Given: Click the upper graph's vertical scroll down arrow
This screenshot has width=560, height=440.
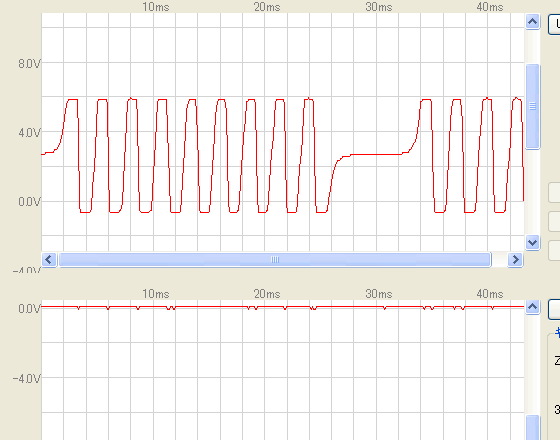Looking at the screenshot, I should point(532,243).
